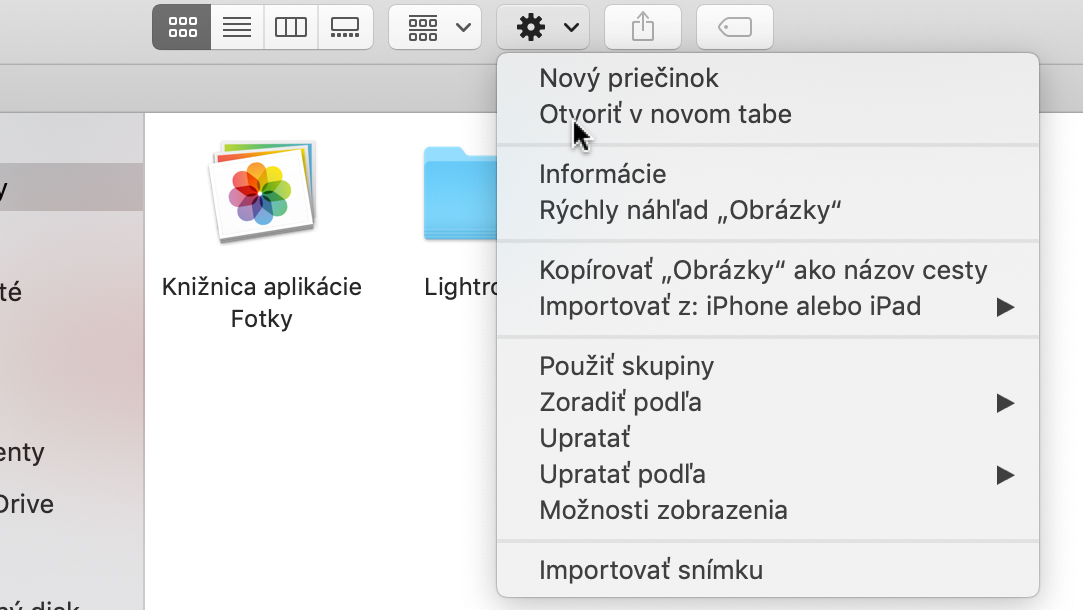Switch to icon view in Finder toolbar
Viewport: 1083px width, 610px height.
(182, 28)
